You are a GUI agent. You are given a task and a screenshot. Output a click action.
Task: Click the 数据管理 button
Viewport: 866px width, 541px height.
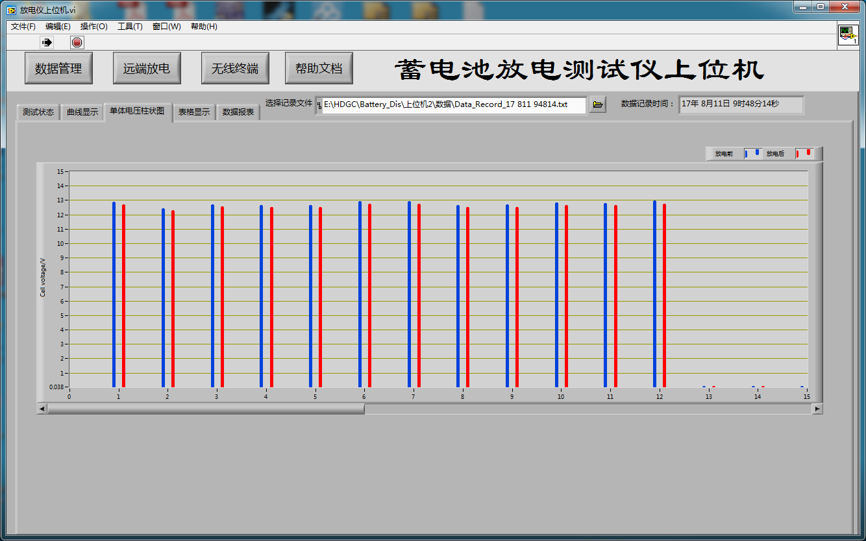(59, 69)
